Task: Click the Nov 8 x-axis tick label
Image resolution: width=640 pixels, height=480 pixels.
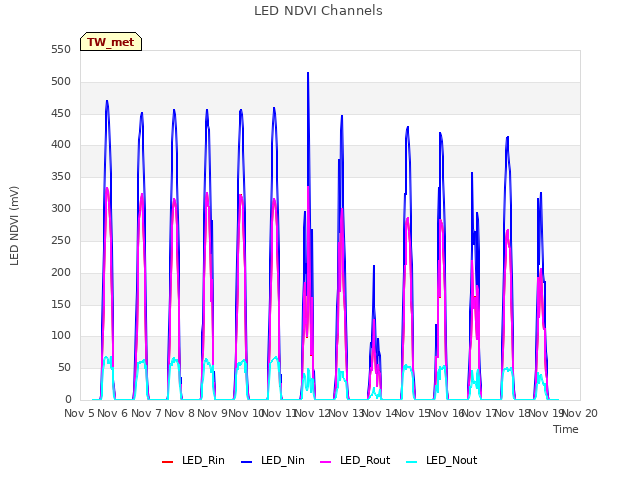Action: click(x=179, y=413)
